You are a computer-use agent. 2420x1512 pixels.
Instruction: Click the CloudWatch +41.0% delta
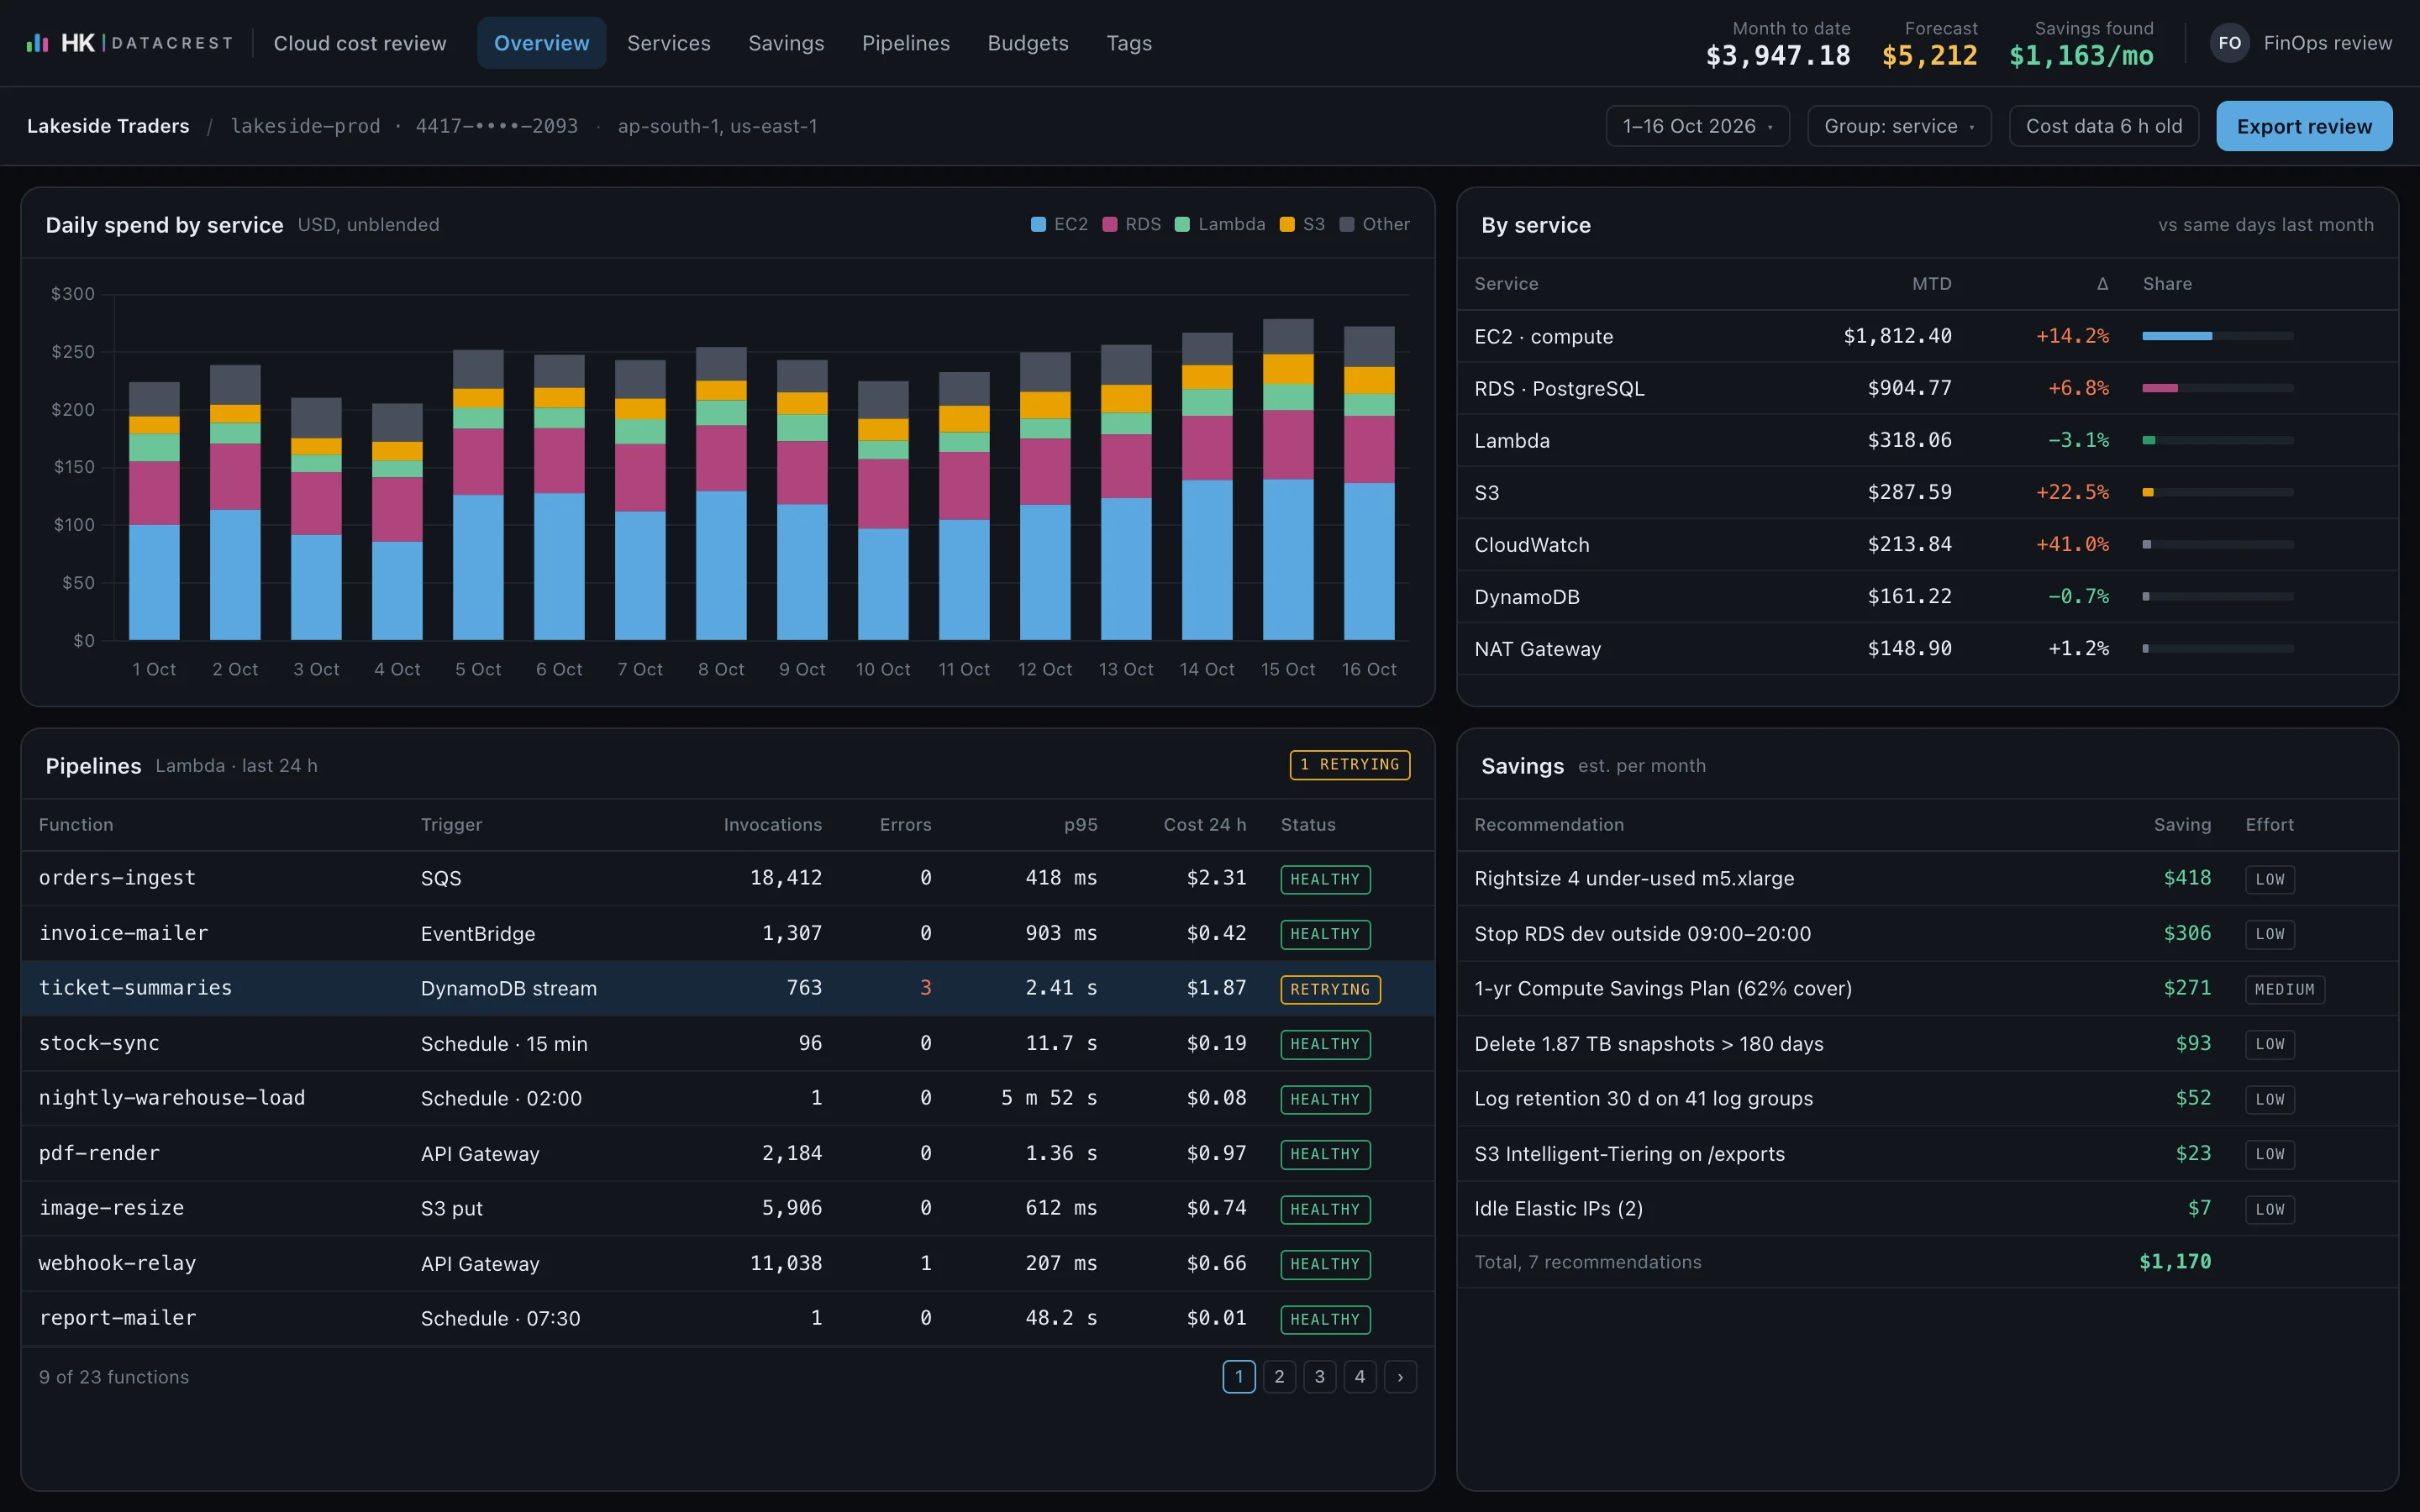pos(2072,544)
